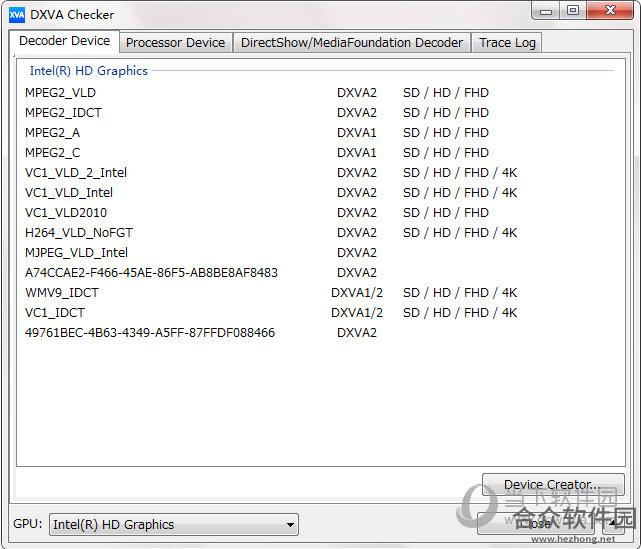Click the Device Creator button
Screen dimensions: 641x549
point(553,485)
